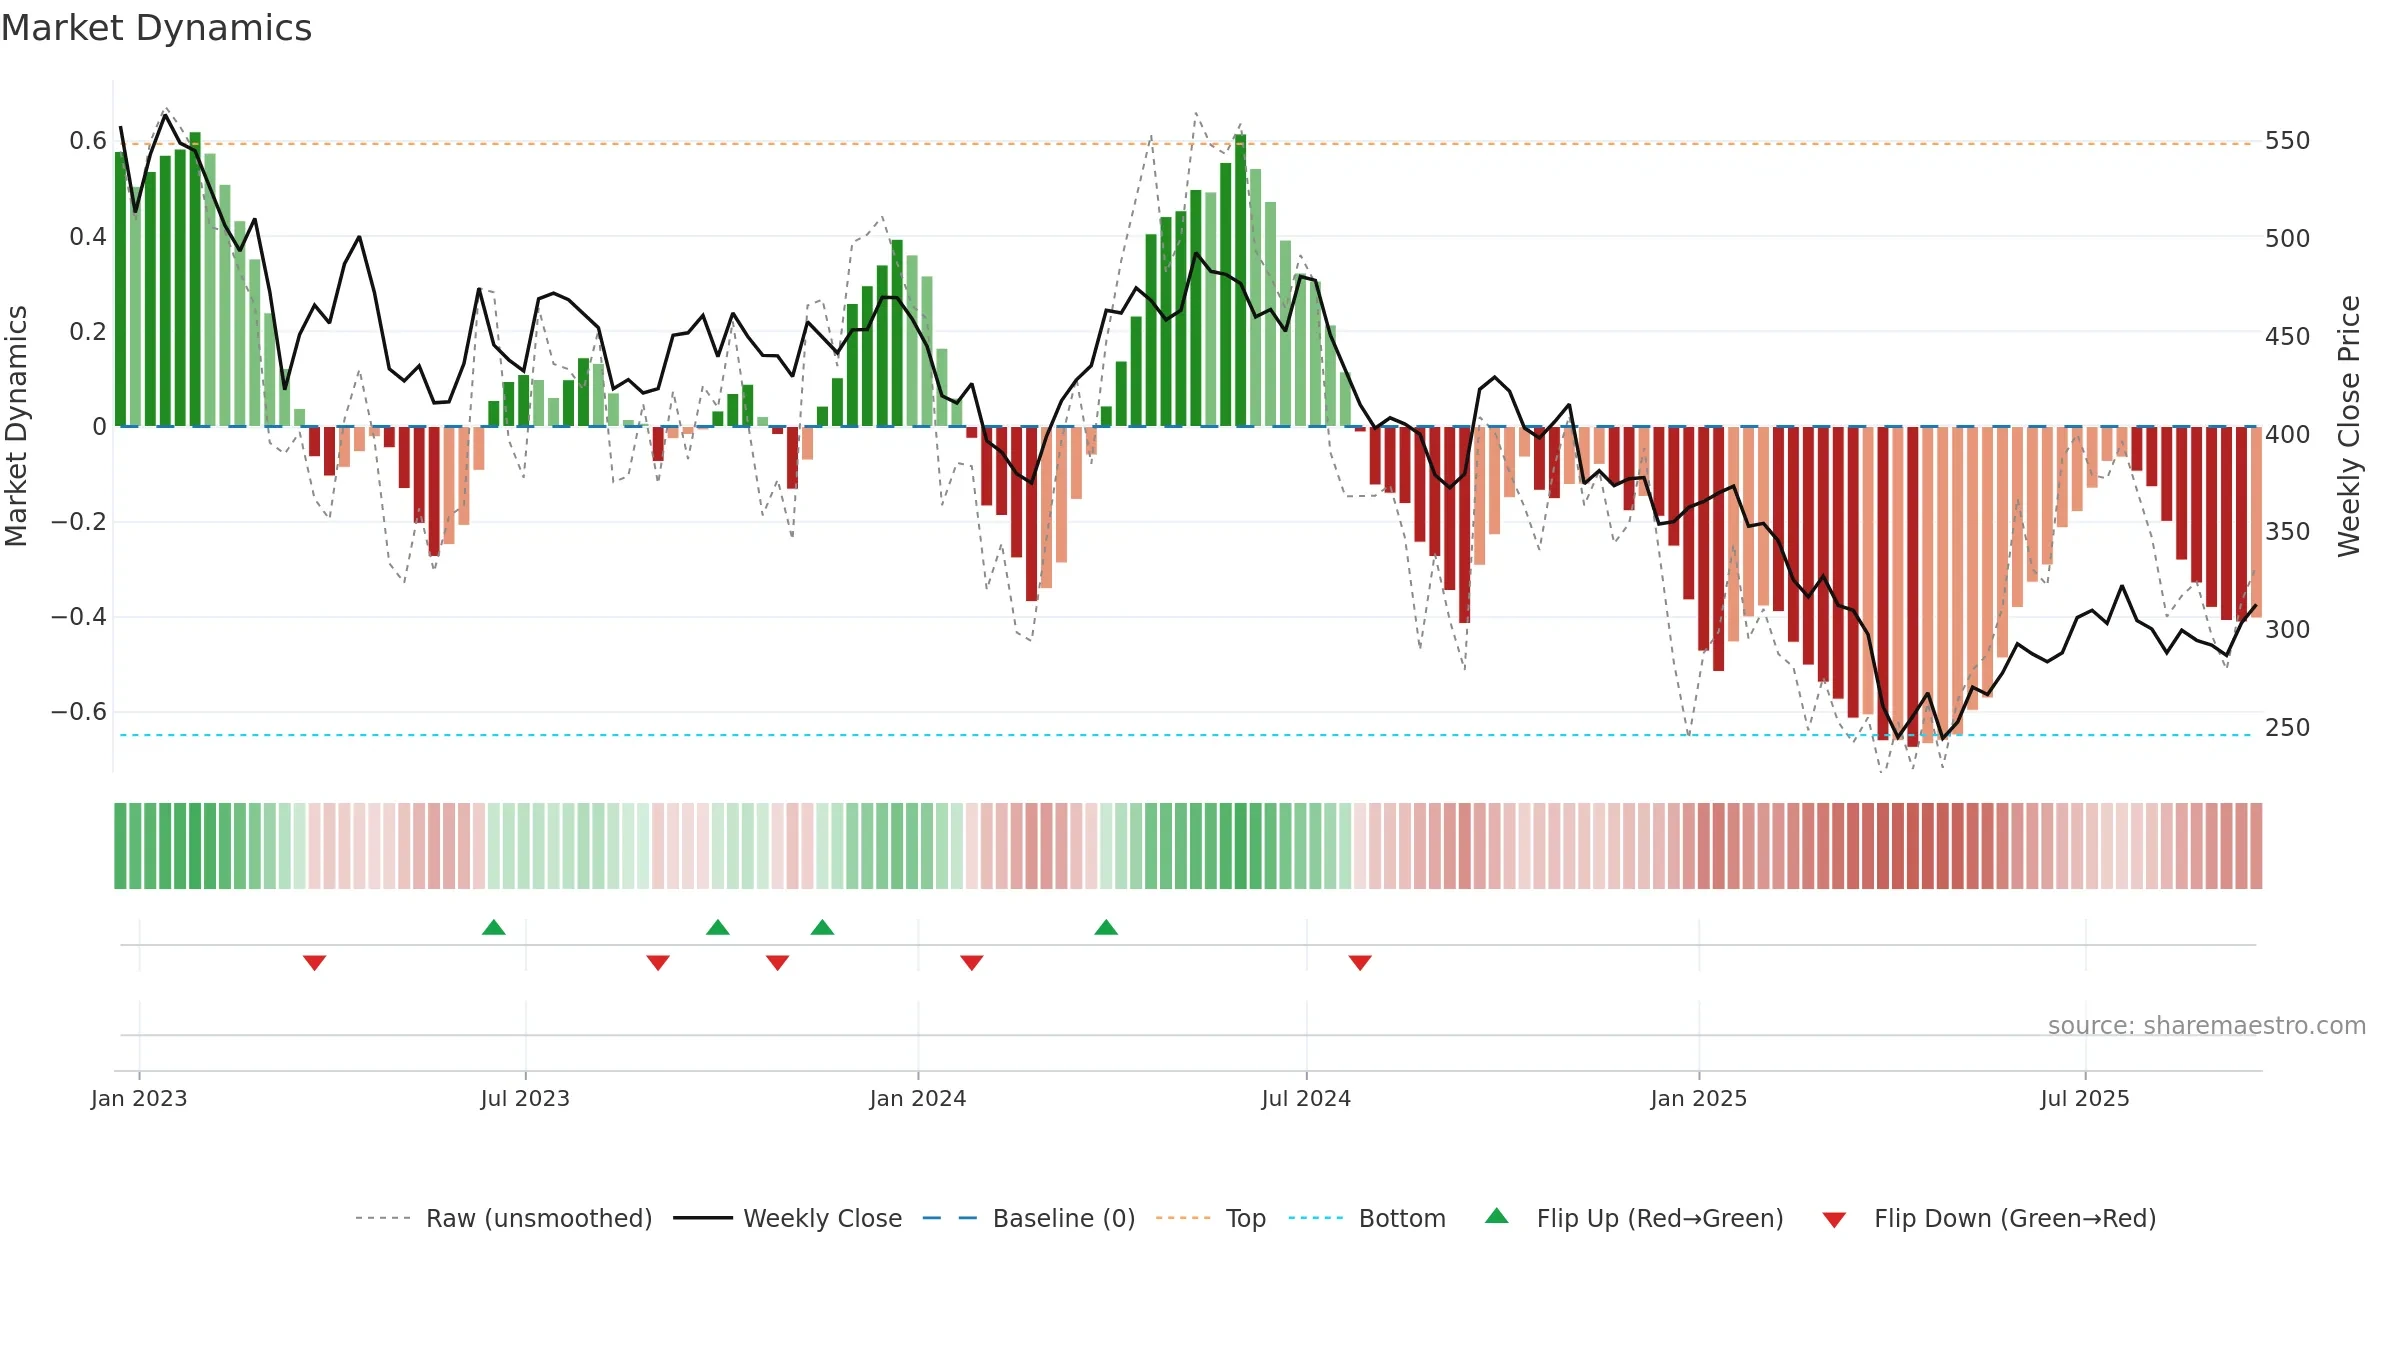Screen dimensions: 2400x1350
Task: Select the last green flip-up marker near Apr 2024
Action: [1106, 927]
